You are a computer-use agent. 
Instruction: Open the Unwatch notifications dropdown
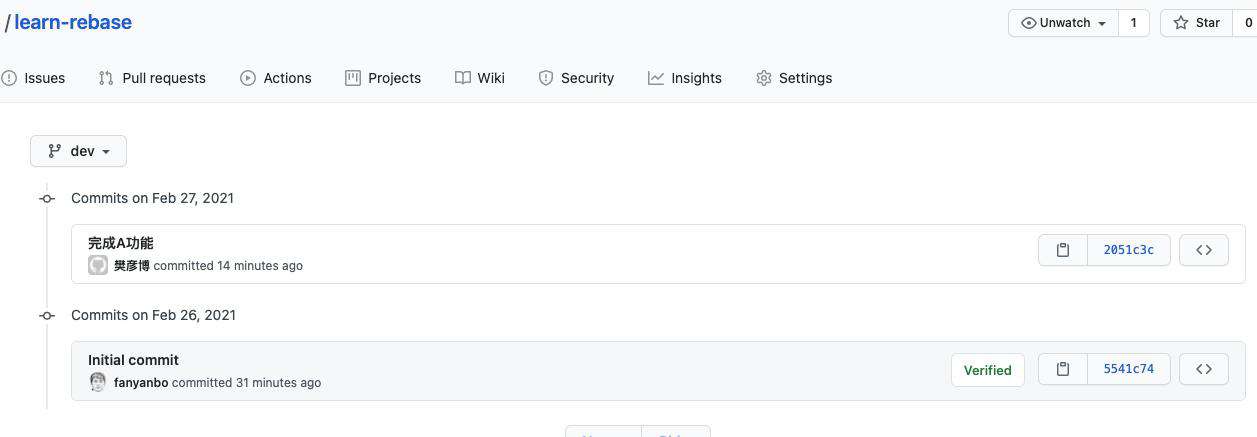click(1063, 22)
